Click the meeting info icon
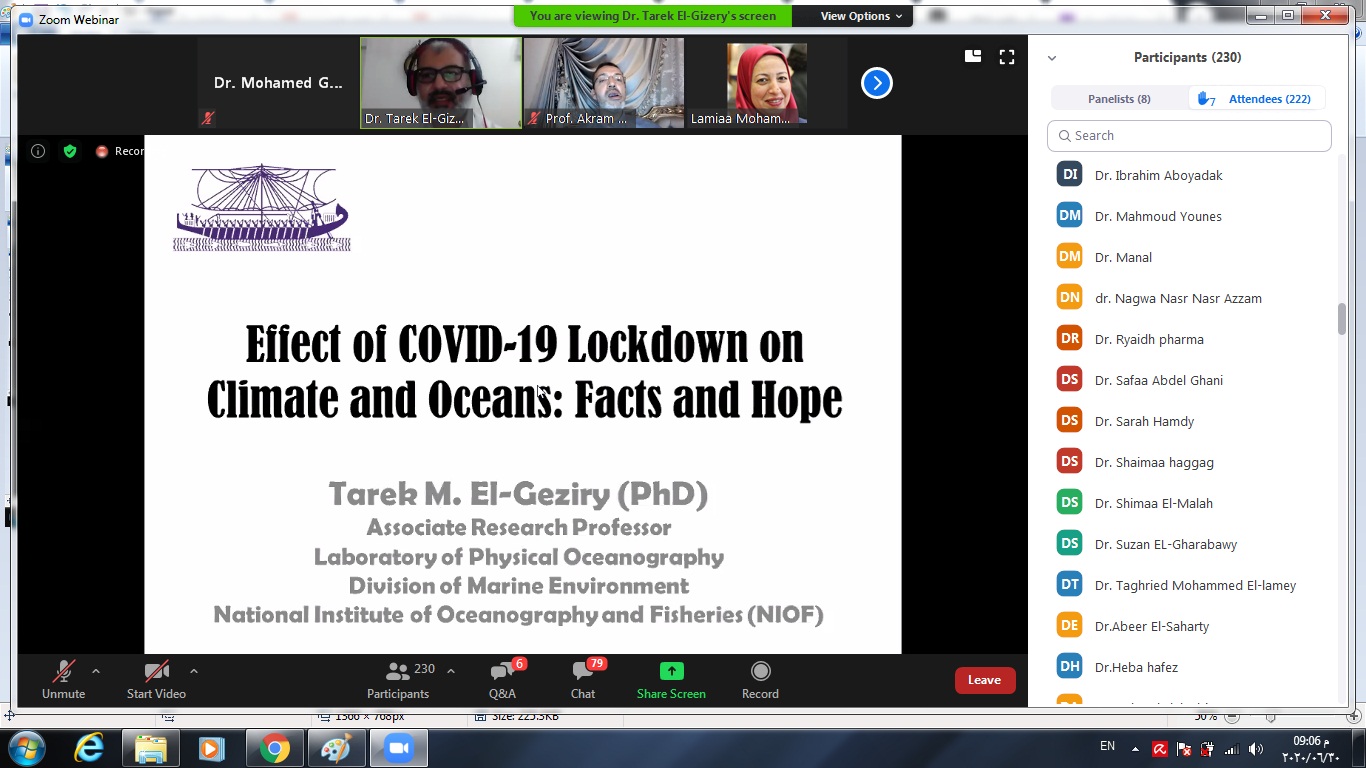This screenshot has height=768, width=1366. [x=38, y=151]
